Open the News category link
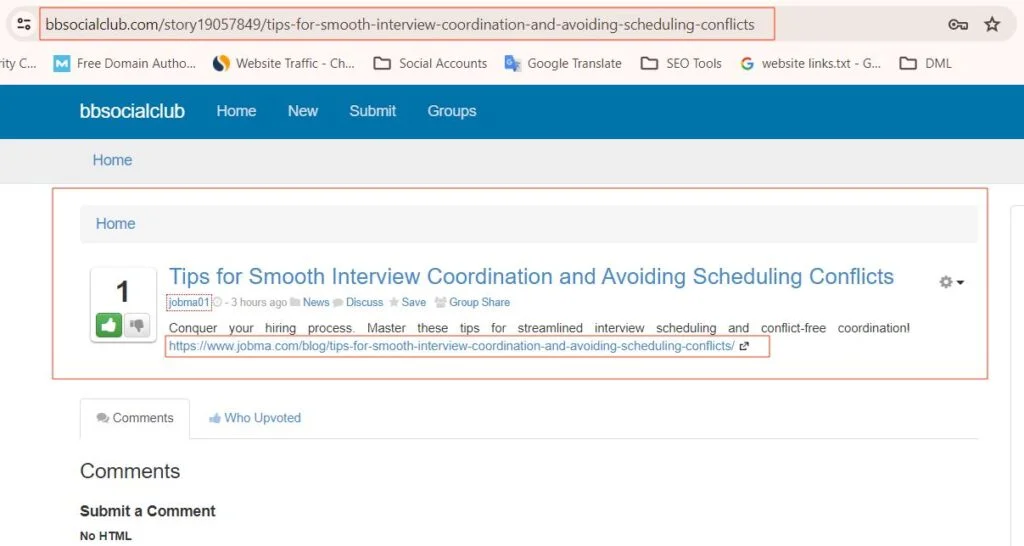1024x546 pixels. 316,302
